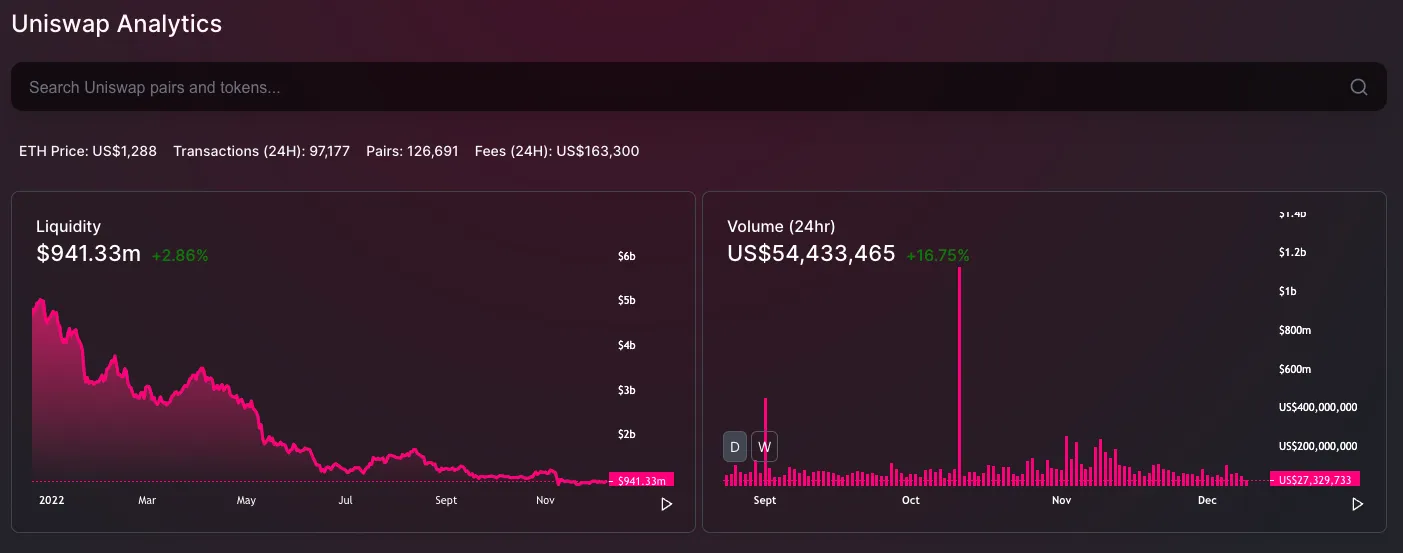
Task: Click the Volume (24hr) chart title
Action: click(x=781, y=226)
